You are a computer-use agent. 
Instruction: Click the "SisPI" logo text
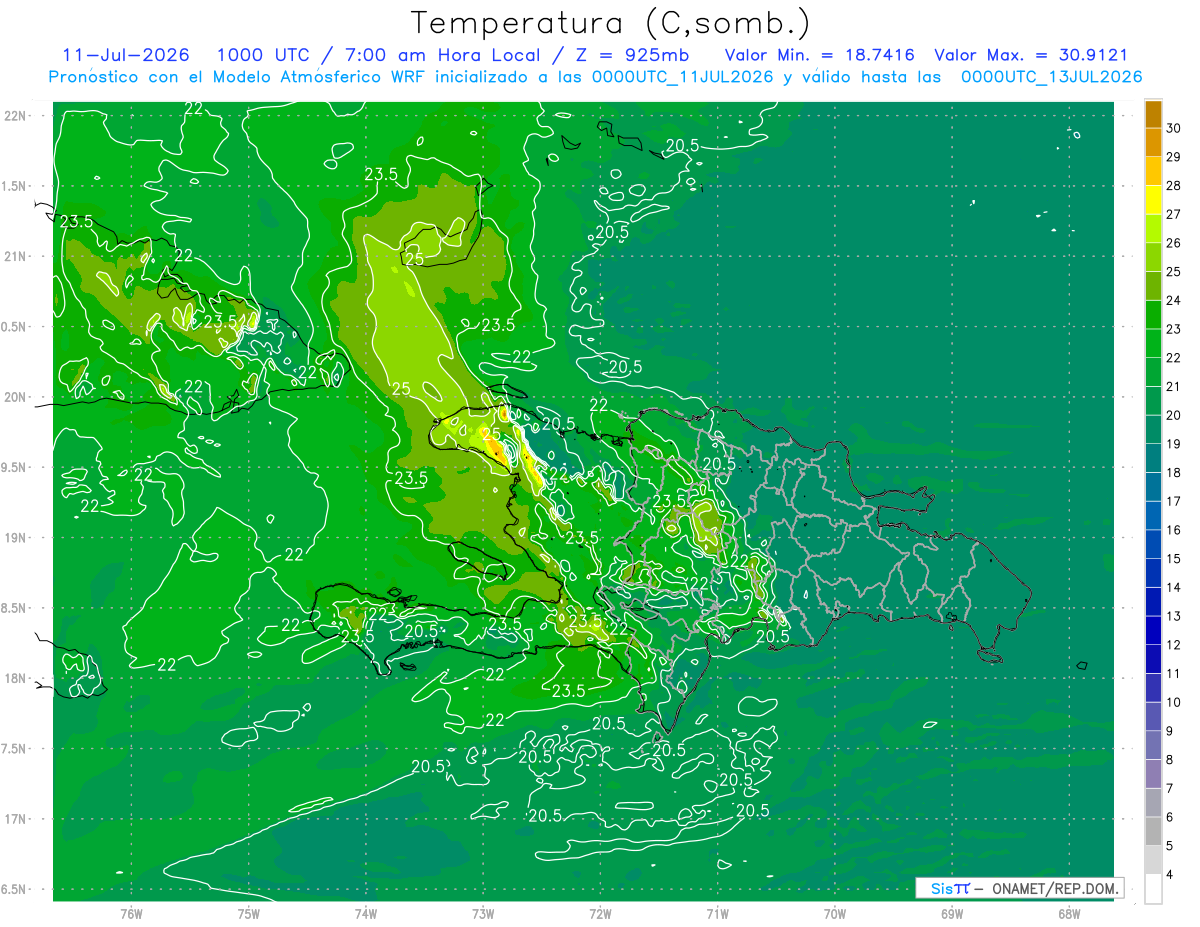pos(950,888)
